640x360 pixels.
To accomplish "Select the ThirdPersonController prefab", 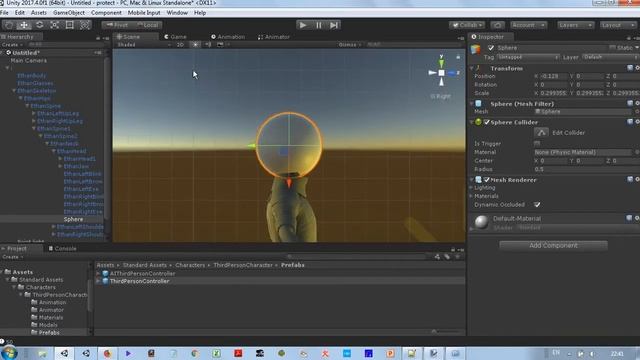I will tap(139, 281).
